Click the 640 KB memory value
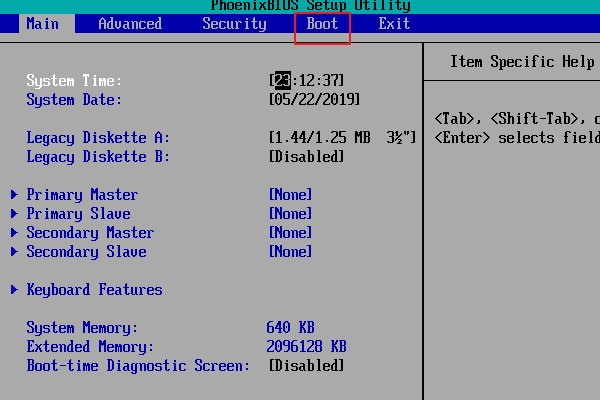This screenshot has width=600, height=400. coord(290,327)
